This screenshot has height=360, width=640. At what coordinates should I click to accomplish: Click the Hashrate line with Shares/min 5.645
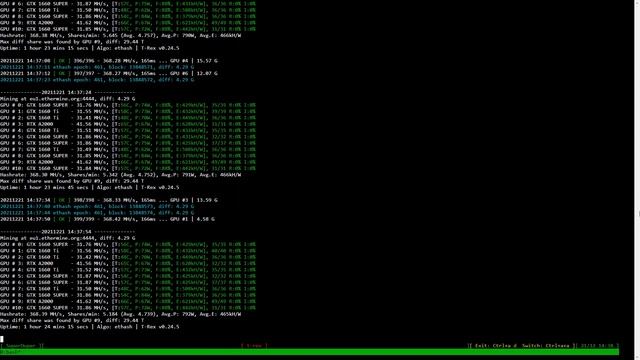120,36
